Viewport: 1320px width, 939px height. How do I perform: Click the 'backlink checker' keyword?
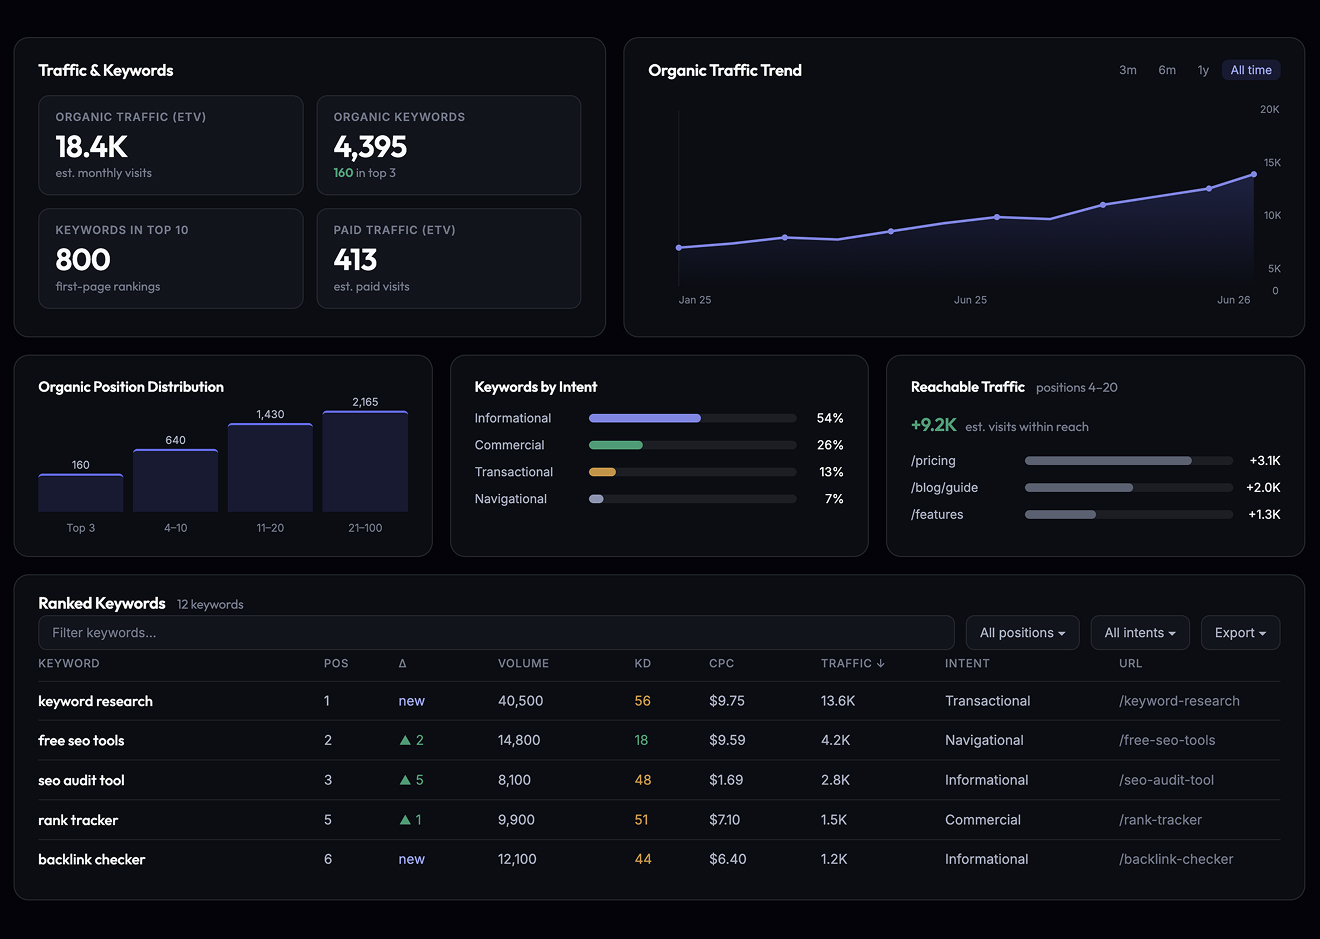coord(91,859)
